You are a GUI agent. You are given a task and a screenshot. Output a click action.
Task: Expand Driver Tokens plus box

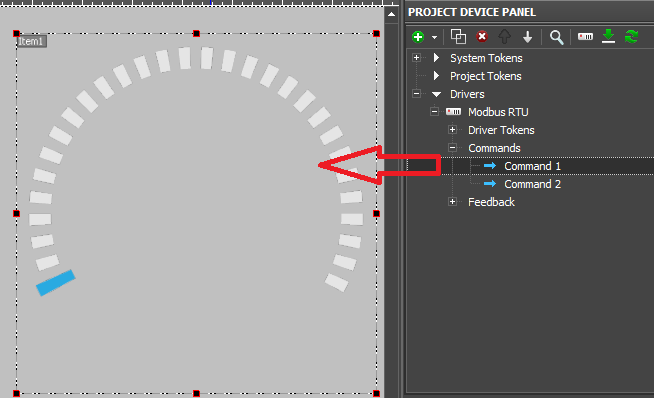(453, 130)
